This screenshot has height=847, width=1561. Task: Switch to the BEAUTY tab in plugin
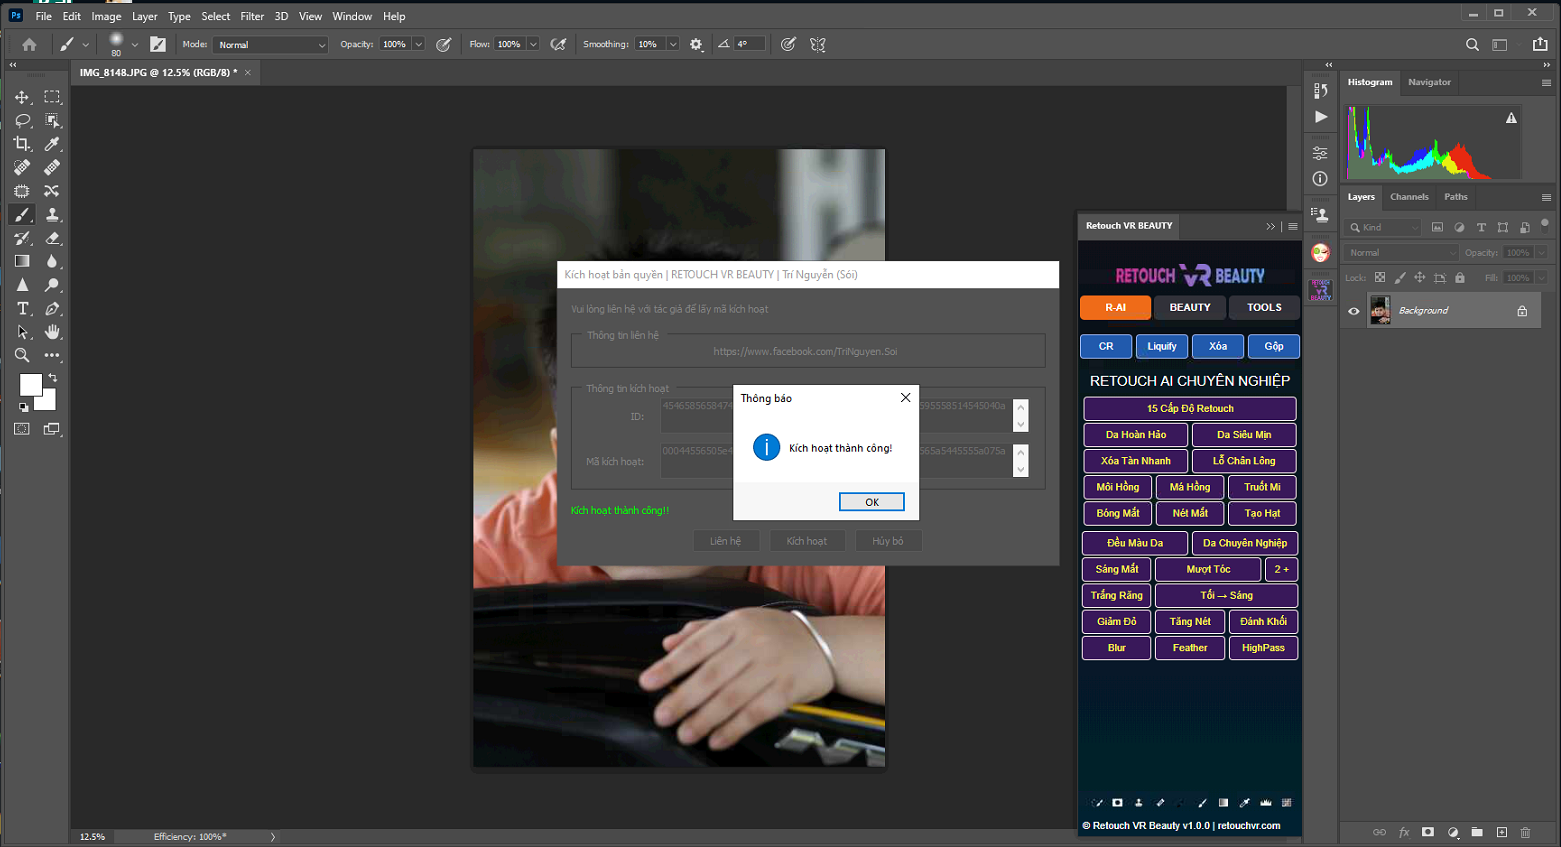click(x=1190, y=308)
